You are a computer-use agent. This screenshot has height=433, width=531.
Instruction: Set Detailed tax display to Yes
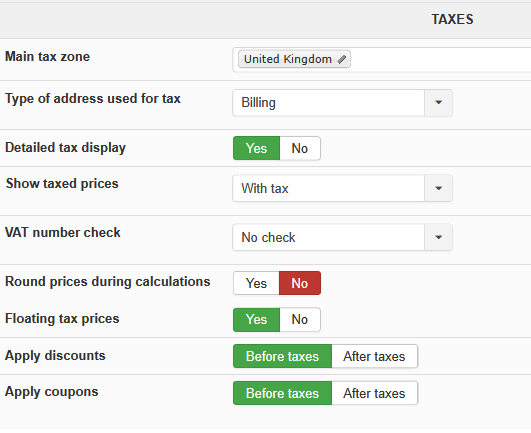[x=256, y=148]
